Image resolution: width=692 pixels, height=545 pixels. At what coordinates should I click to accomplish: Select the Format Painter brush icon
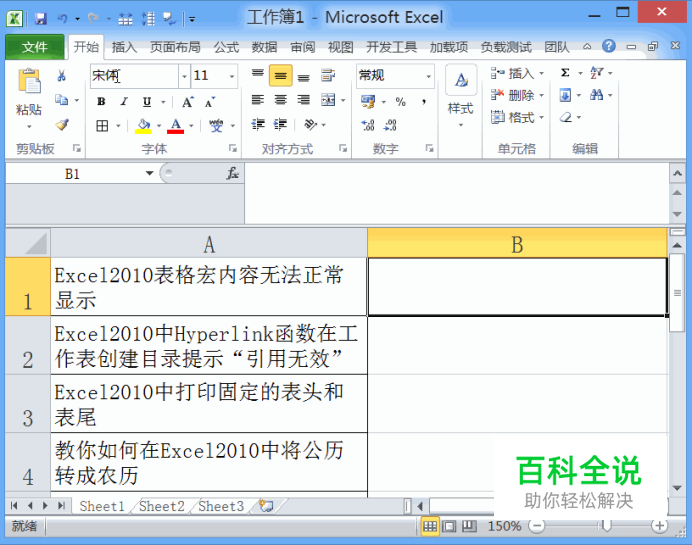point(62,125)
